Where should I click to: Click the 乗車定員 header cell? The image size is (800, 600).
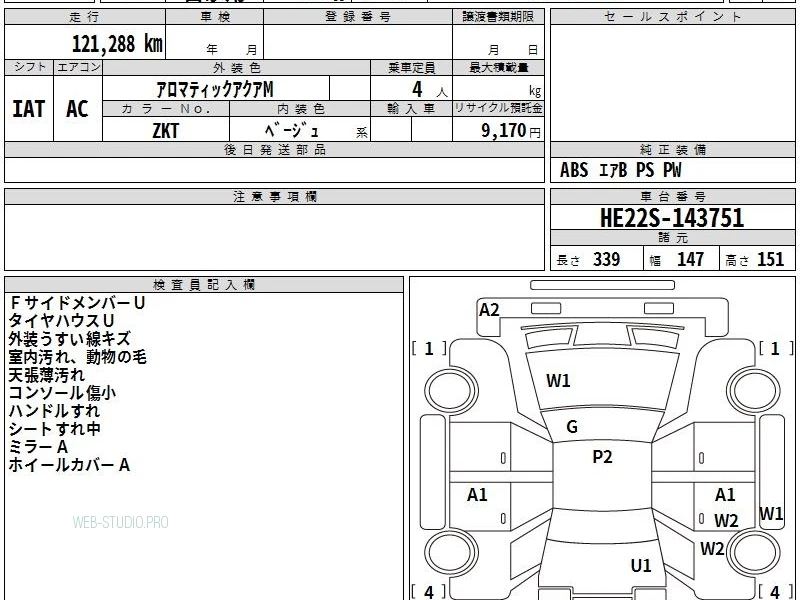point(411,68)
